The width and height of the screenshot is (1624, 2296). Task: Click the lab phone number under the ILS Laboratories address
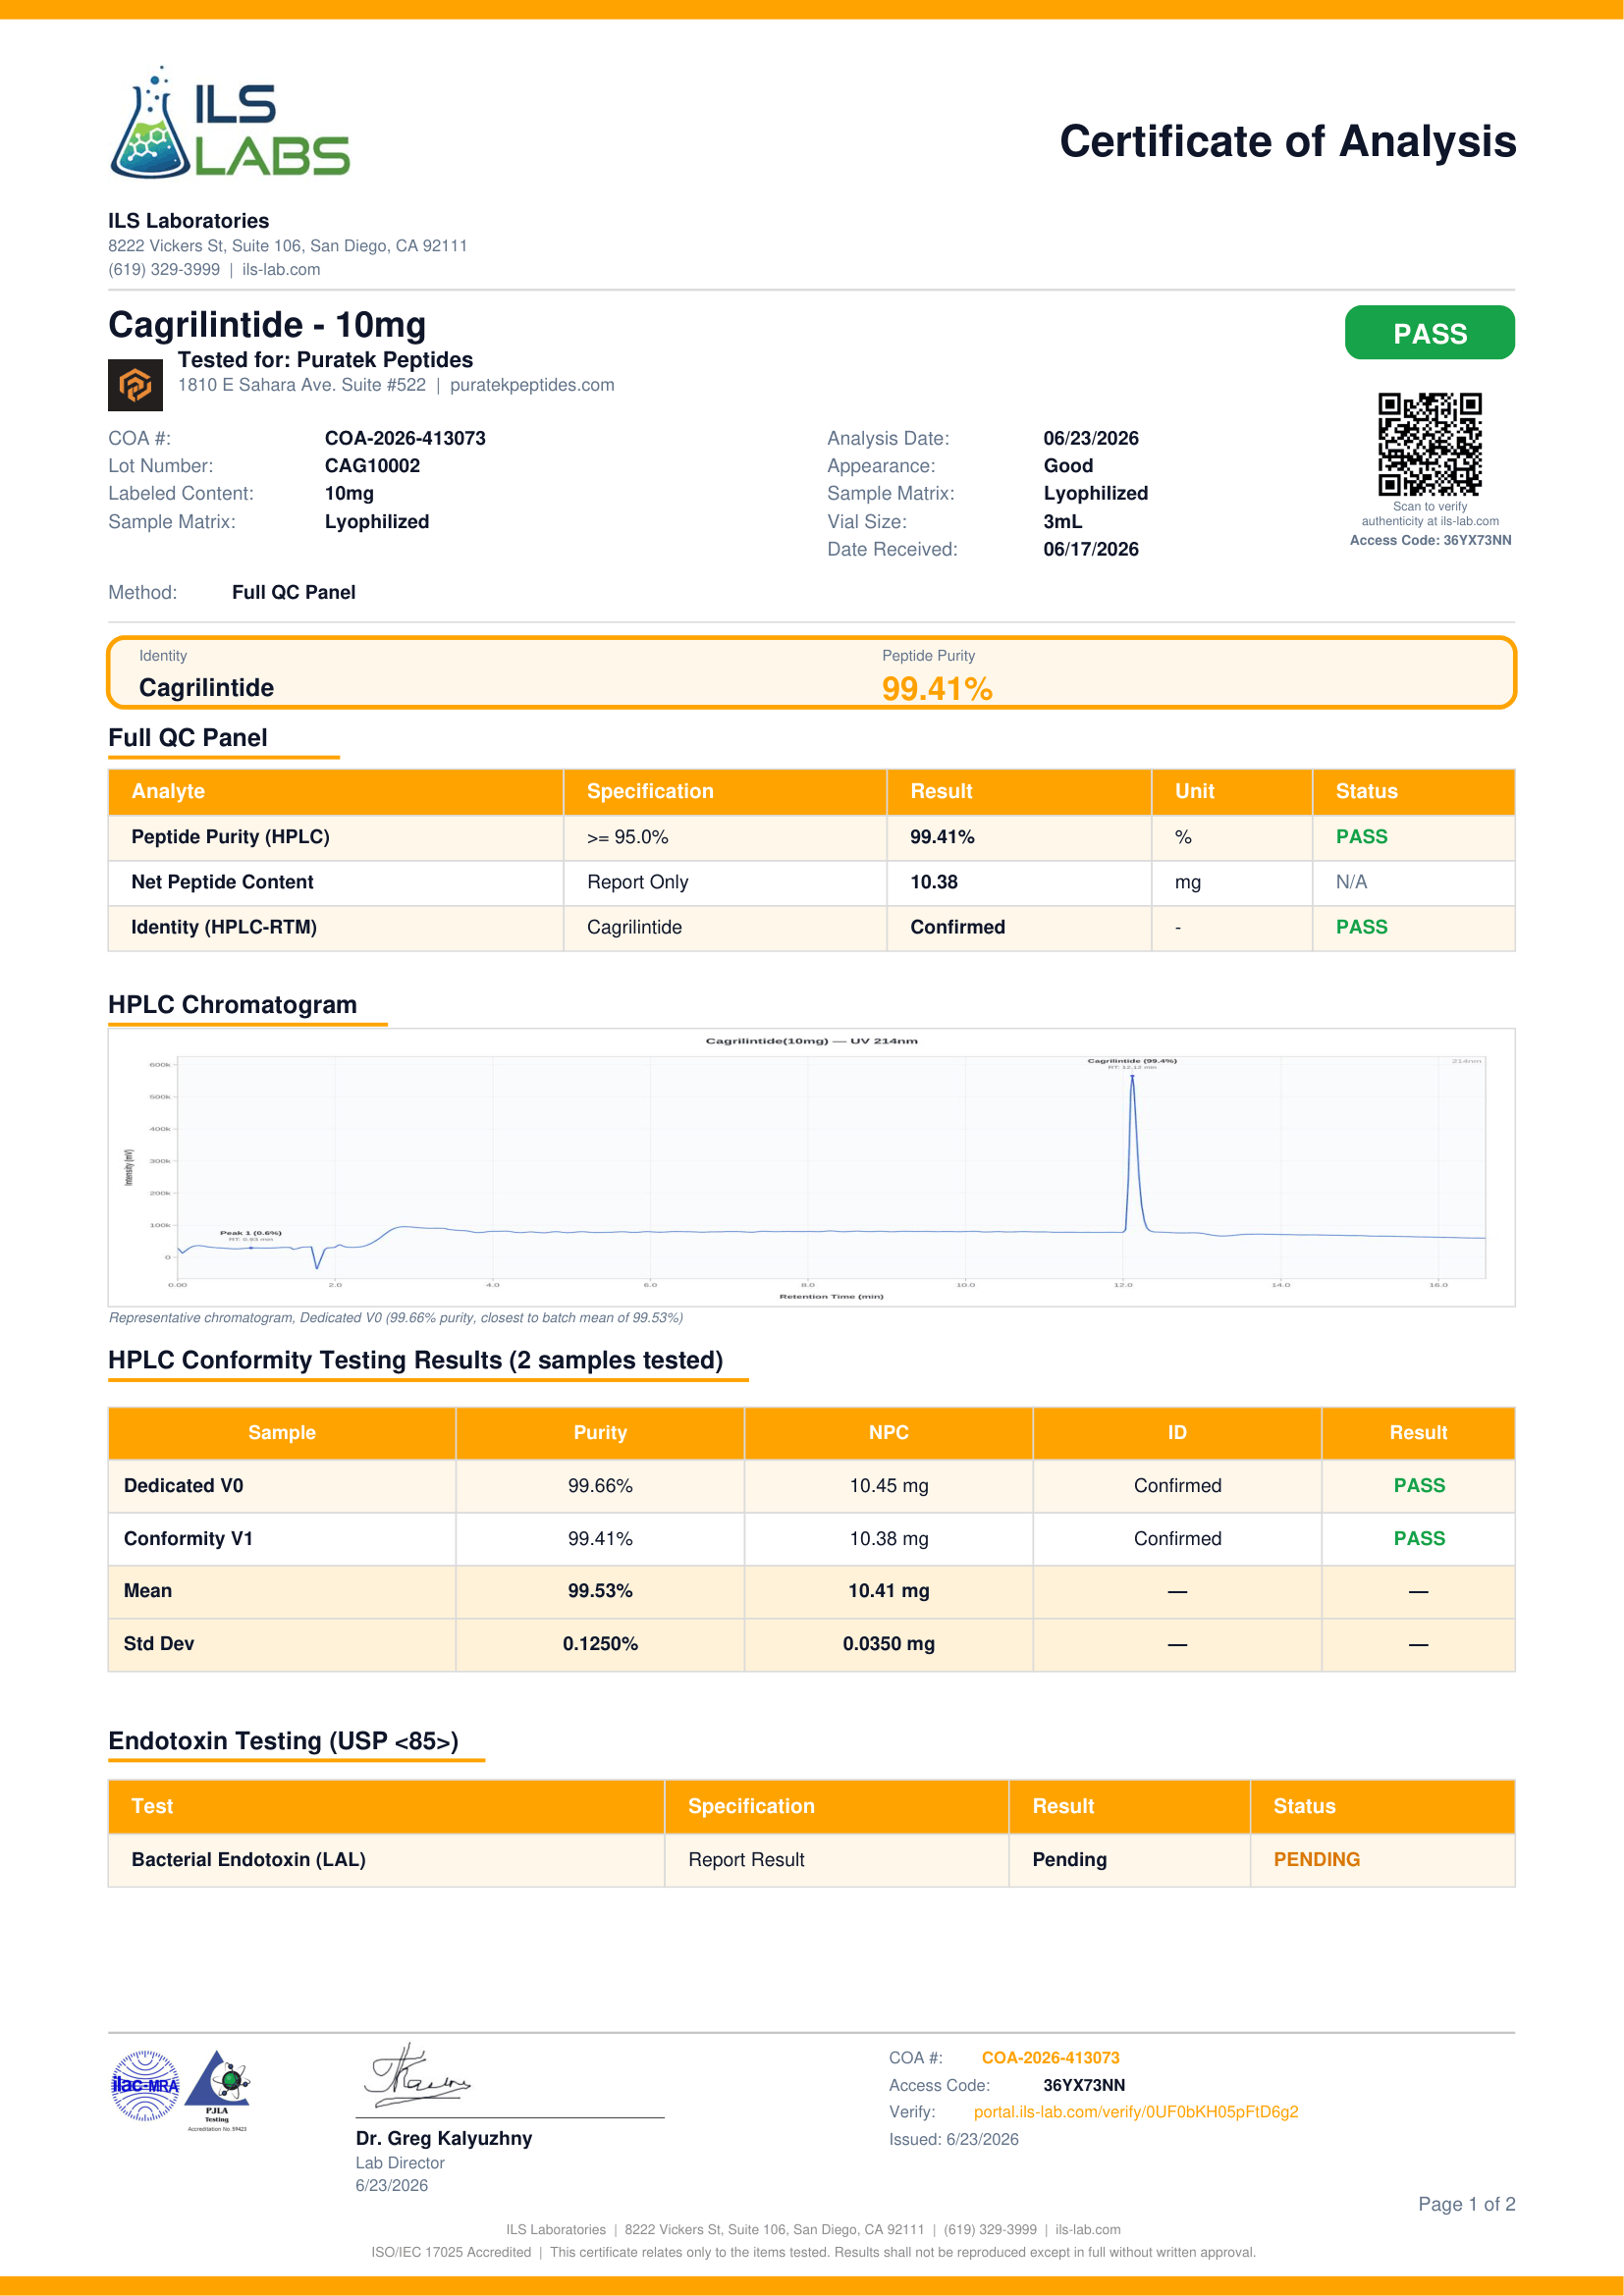point(164,270)
